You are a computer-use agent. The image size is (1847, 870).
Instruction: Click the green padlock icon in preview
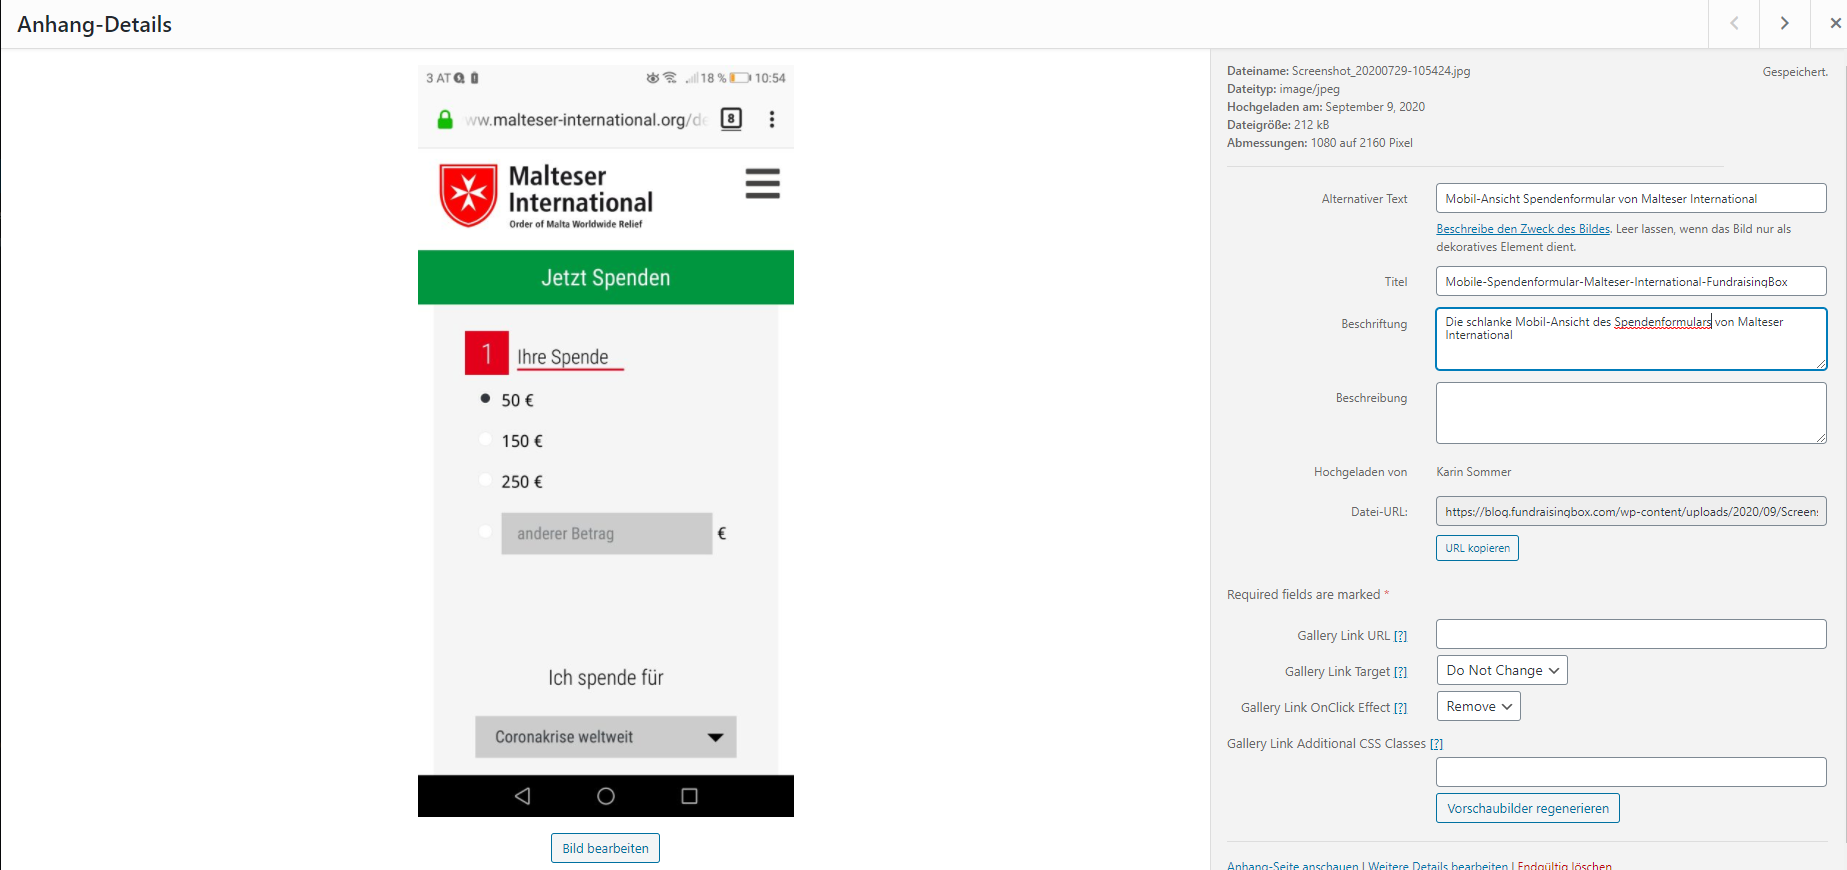click(445, 119)
